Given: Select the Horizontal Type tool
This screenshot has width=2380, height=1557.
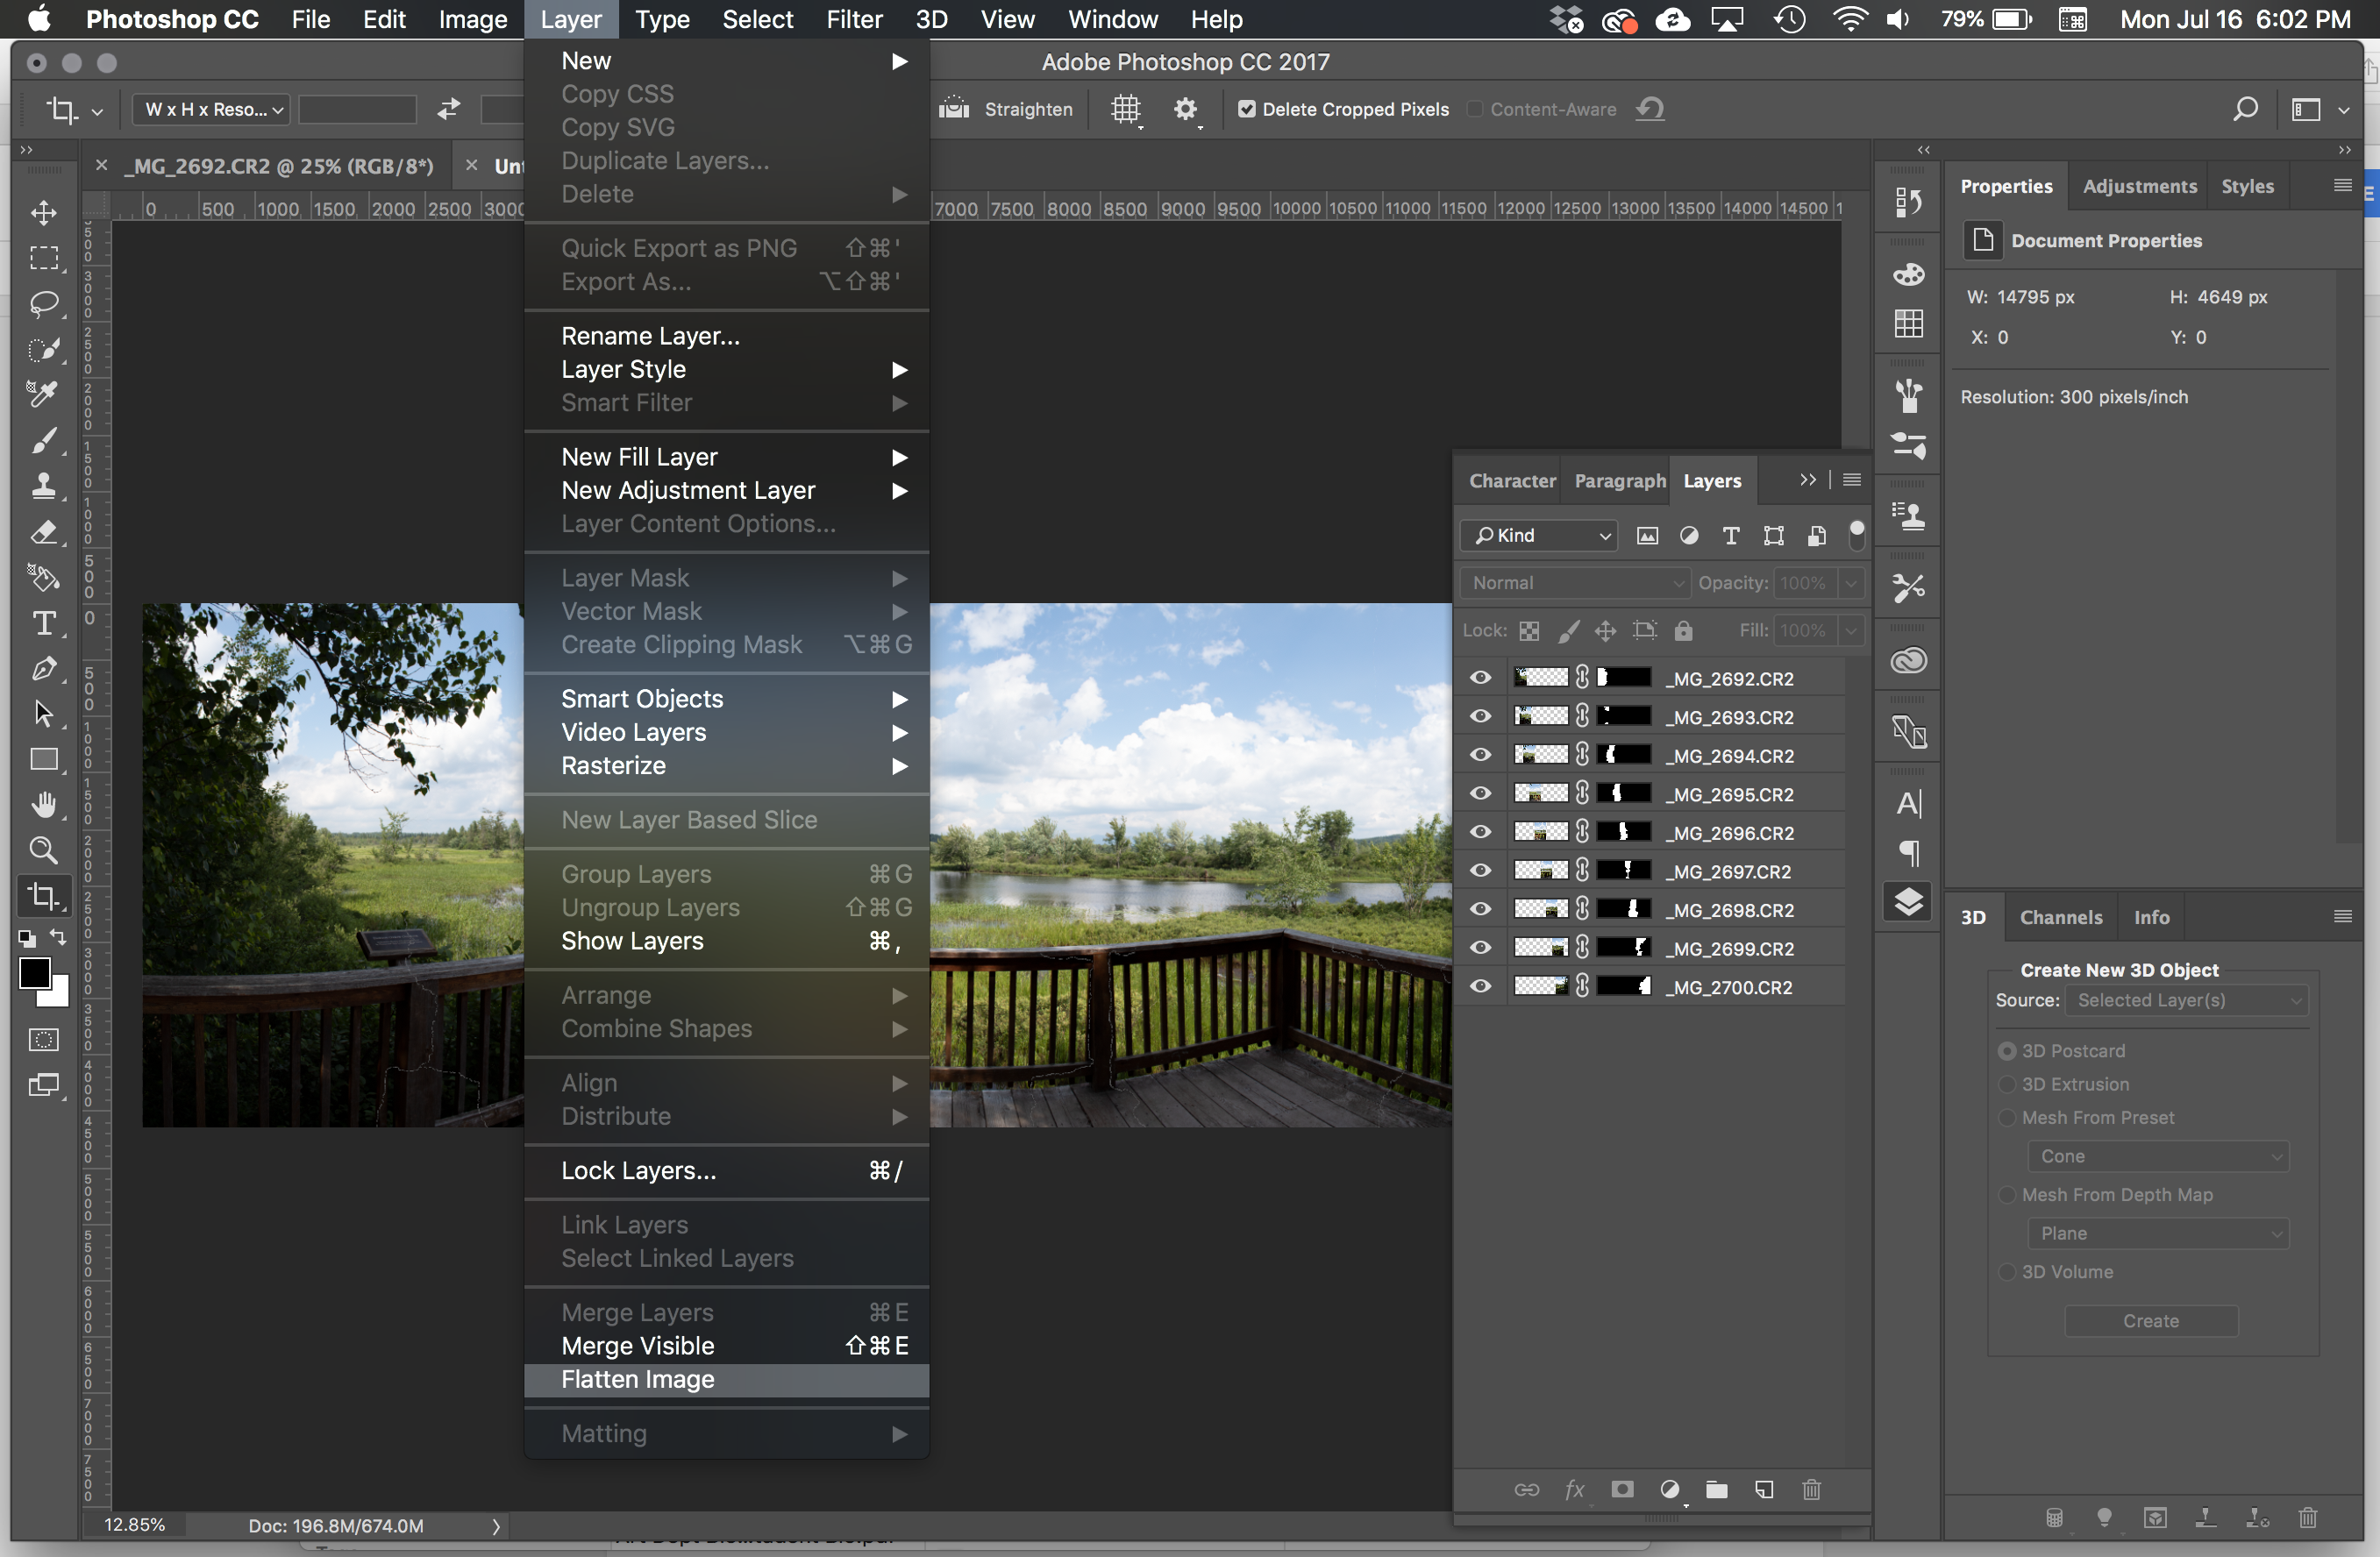Looking at the screenshot, I should (43, 623).
